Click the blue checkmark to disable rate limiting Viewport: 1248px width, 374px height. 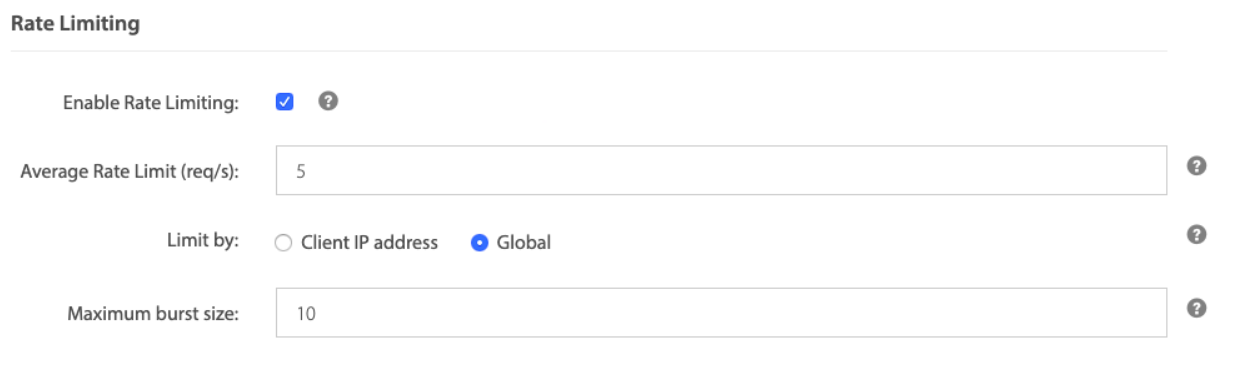click(x=285, y=102)
